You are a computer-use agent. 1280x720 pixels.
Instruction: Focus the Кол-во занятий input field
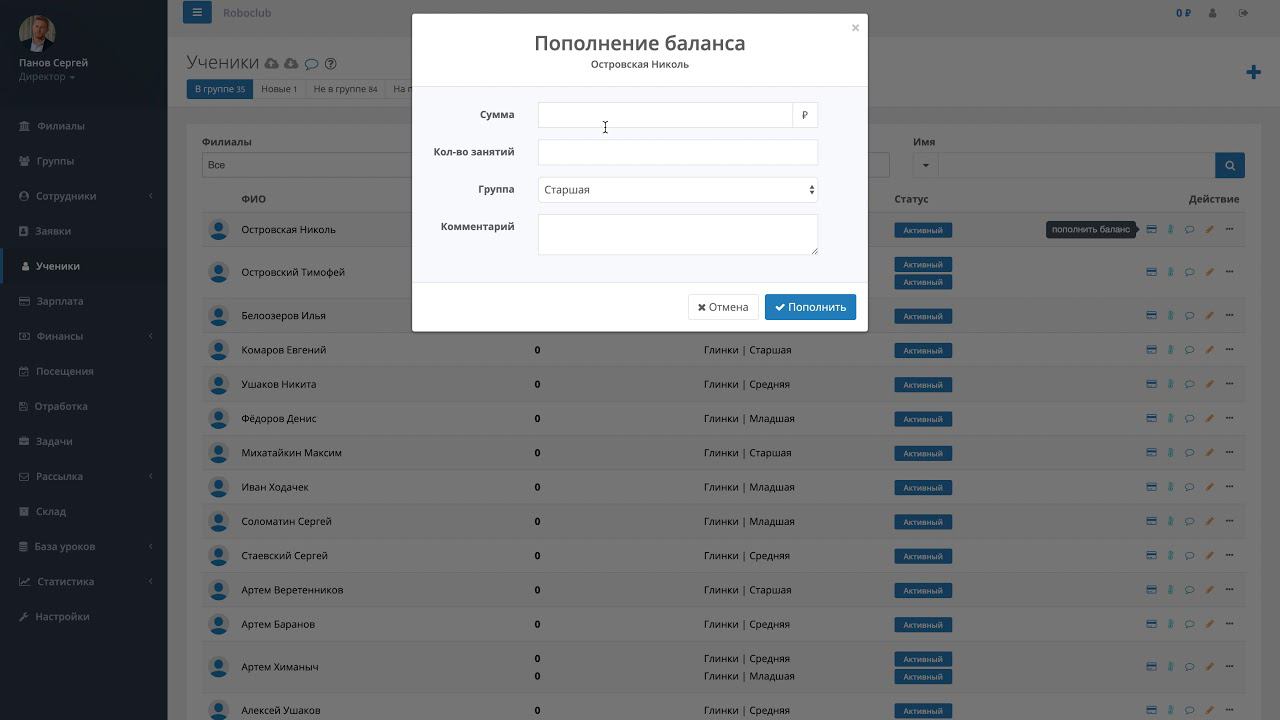coord(678,152)
